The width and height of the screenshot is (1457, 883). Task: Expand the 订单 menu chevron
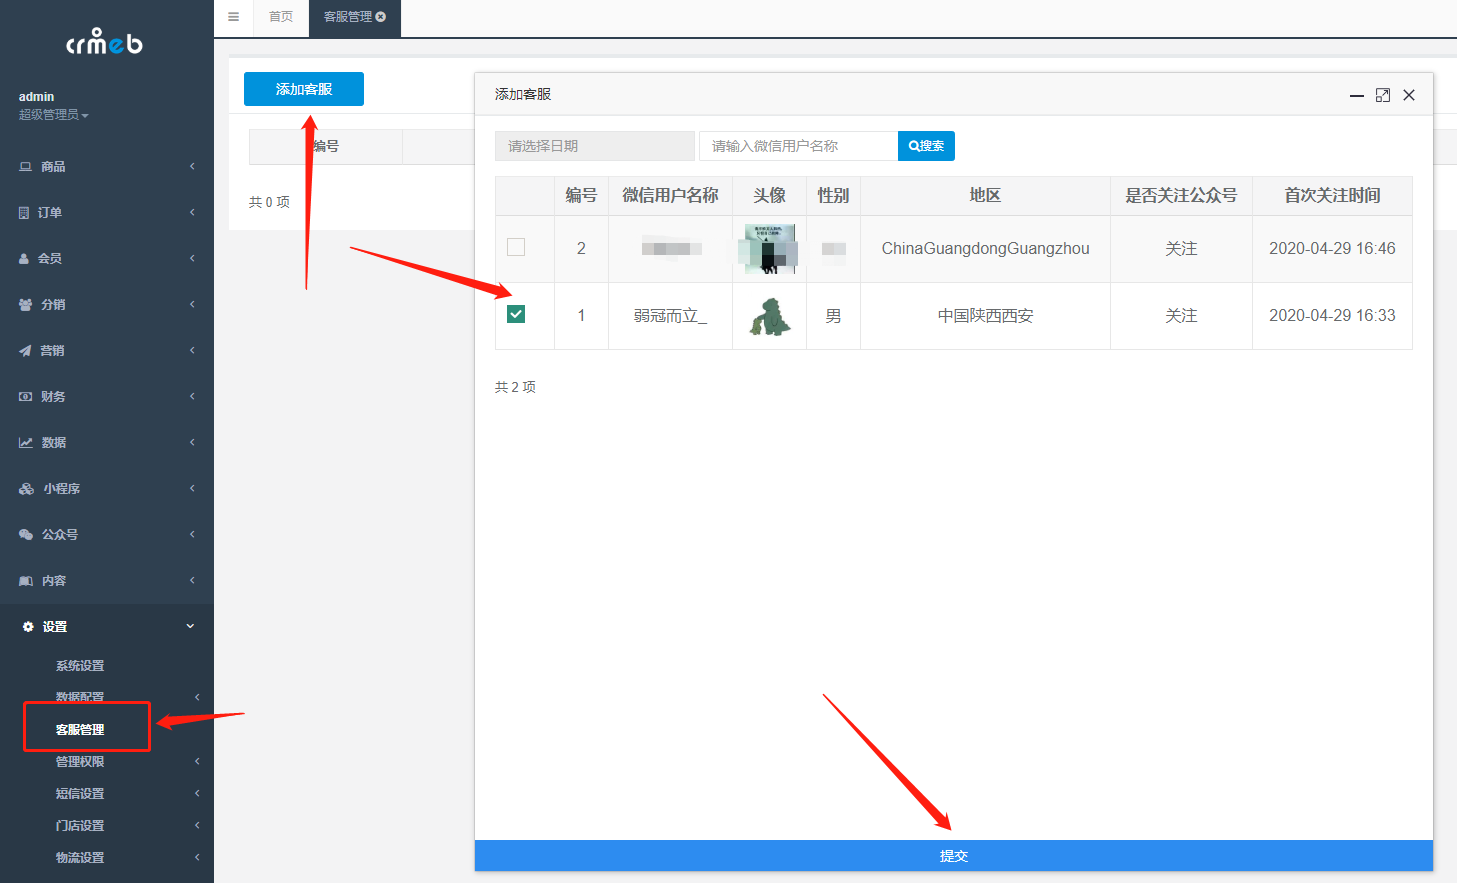[192, 213]
